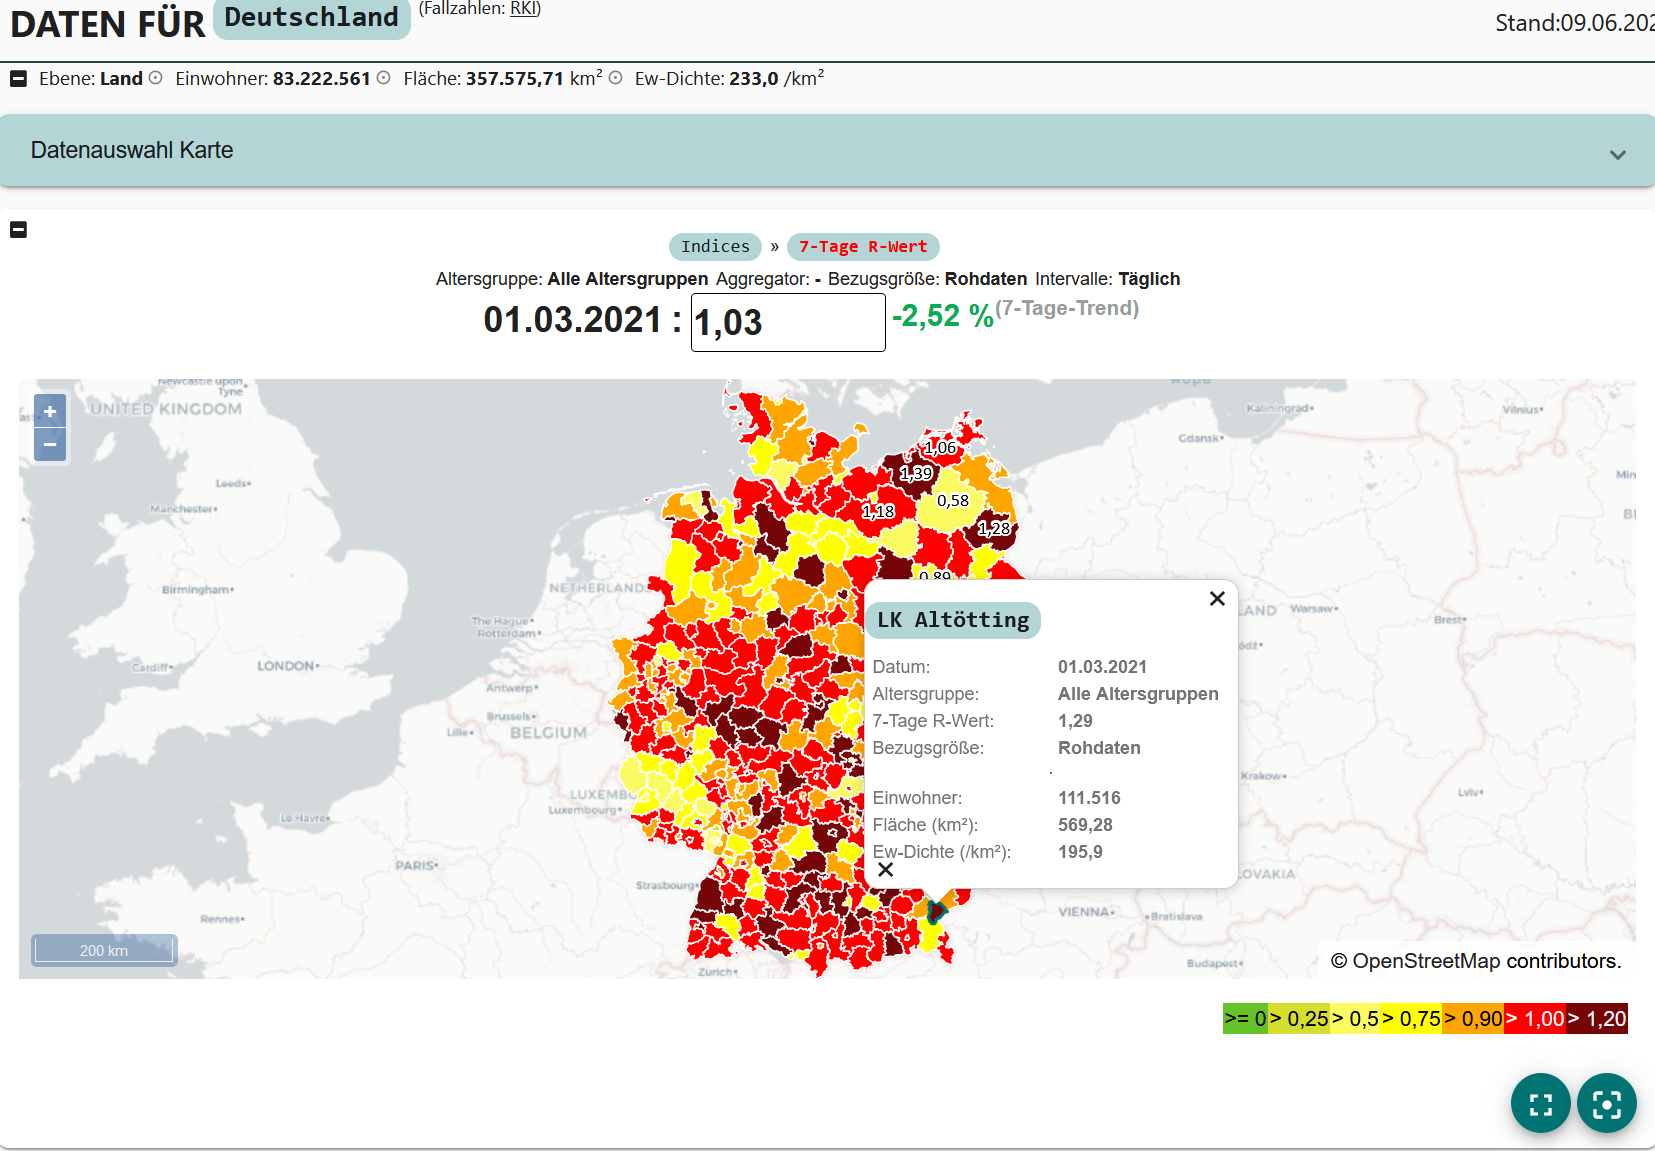Collapse the map section minus box
Viewport: 1655px width, 1151px height.
pos(18,229)
